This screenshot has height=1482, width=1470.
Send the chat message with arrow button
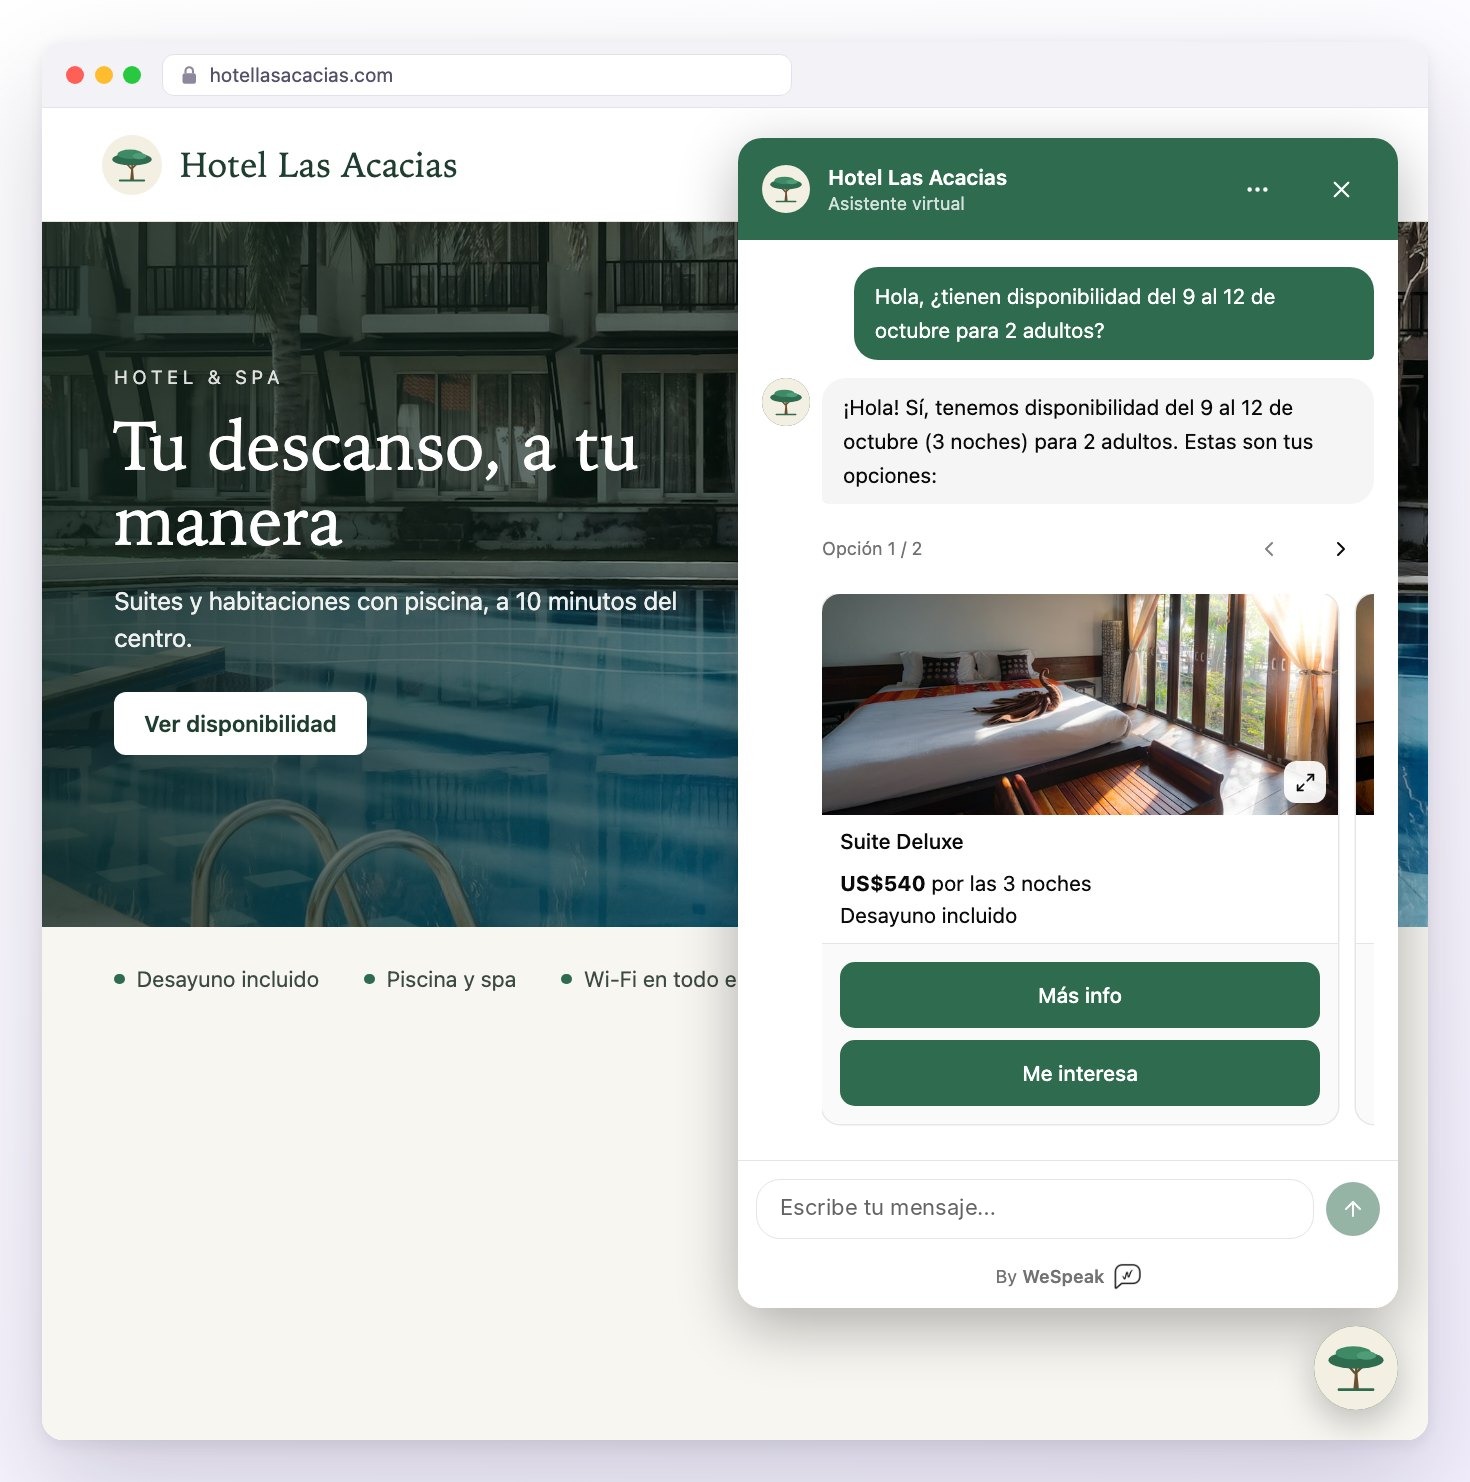pos(1352,1209)
